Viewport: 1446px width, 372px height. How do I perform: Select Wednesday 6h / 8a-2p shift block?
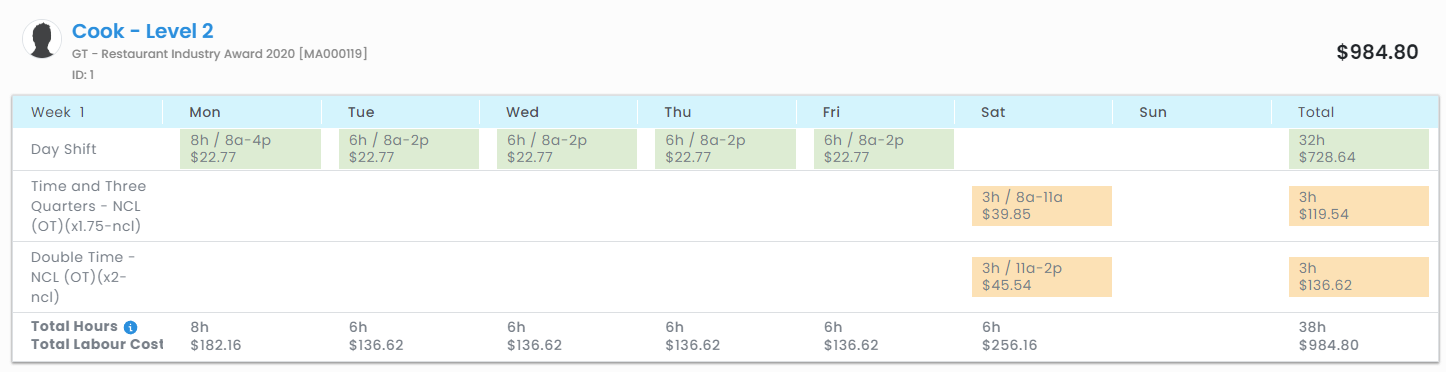click(x=568, y=149)
